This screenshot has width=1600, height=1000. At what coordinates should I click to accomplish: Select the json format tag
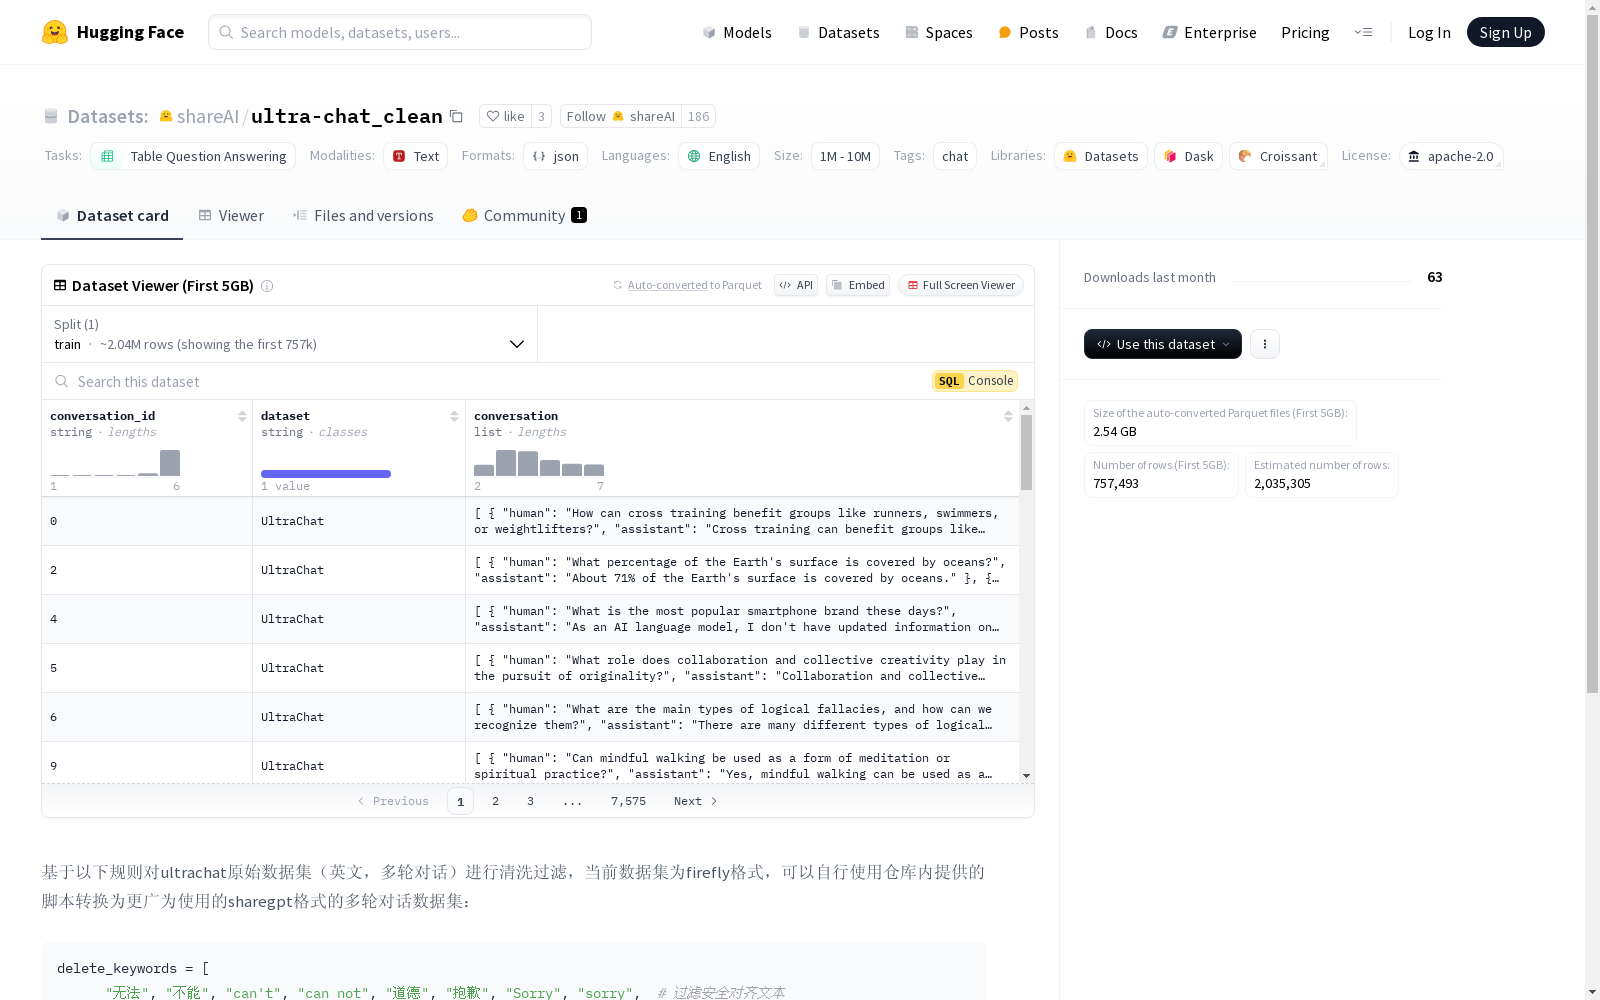(x=555, y=156)
